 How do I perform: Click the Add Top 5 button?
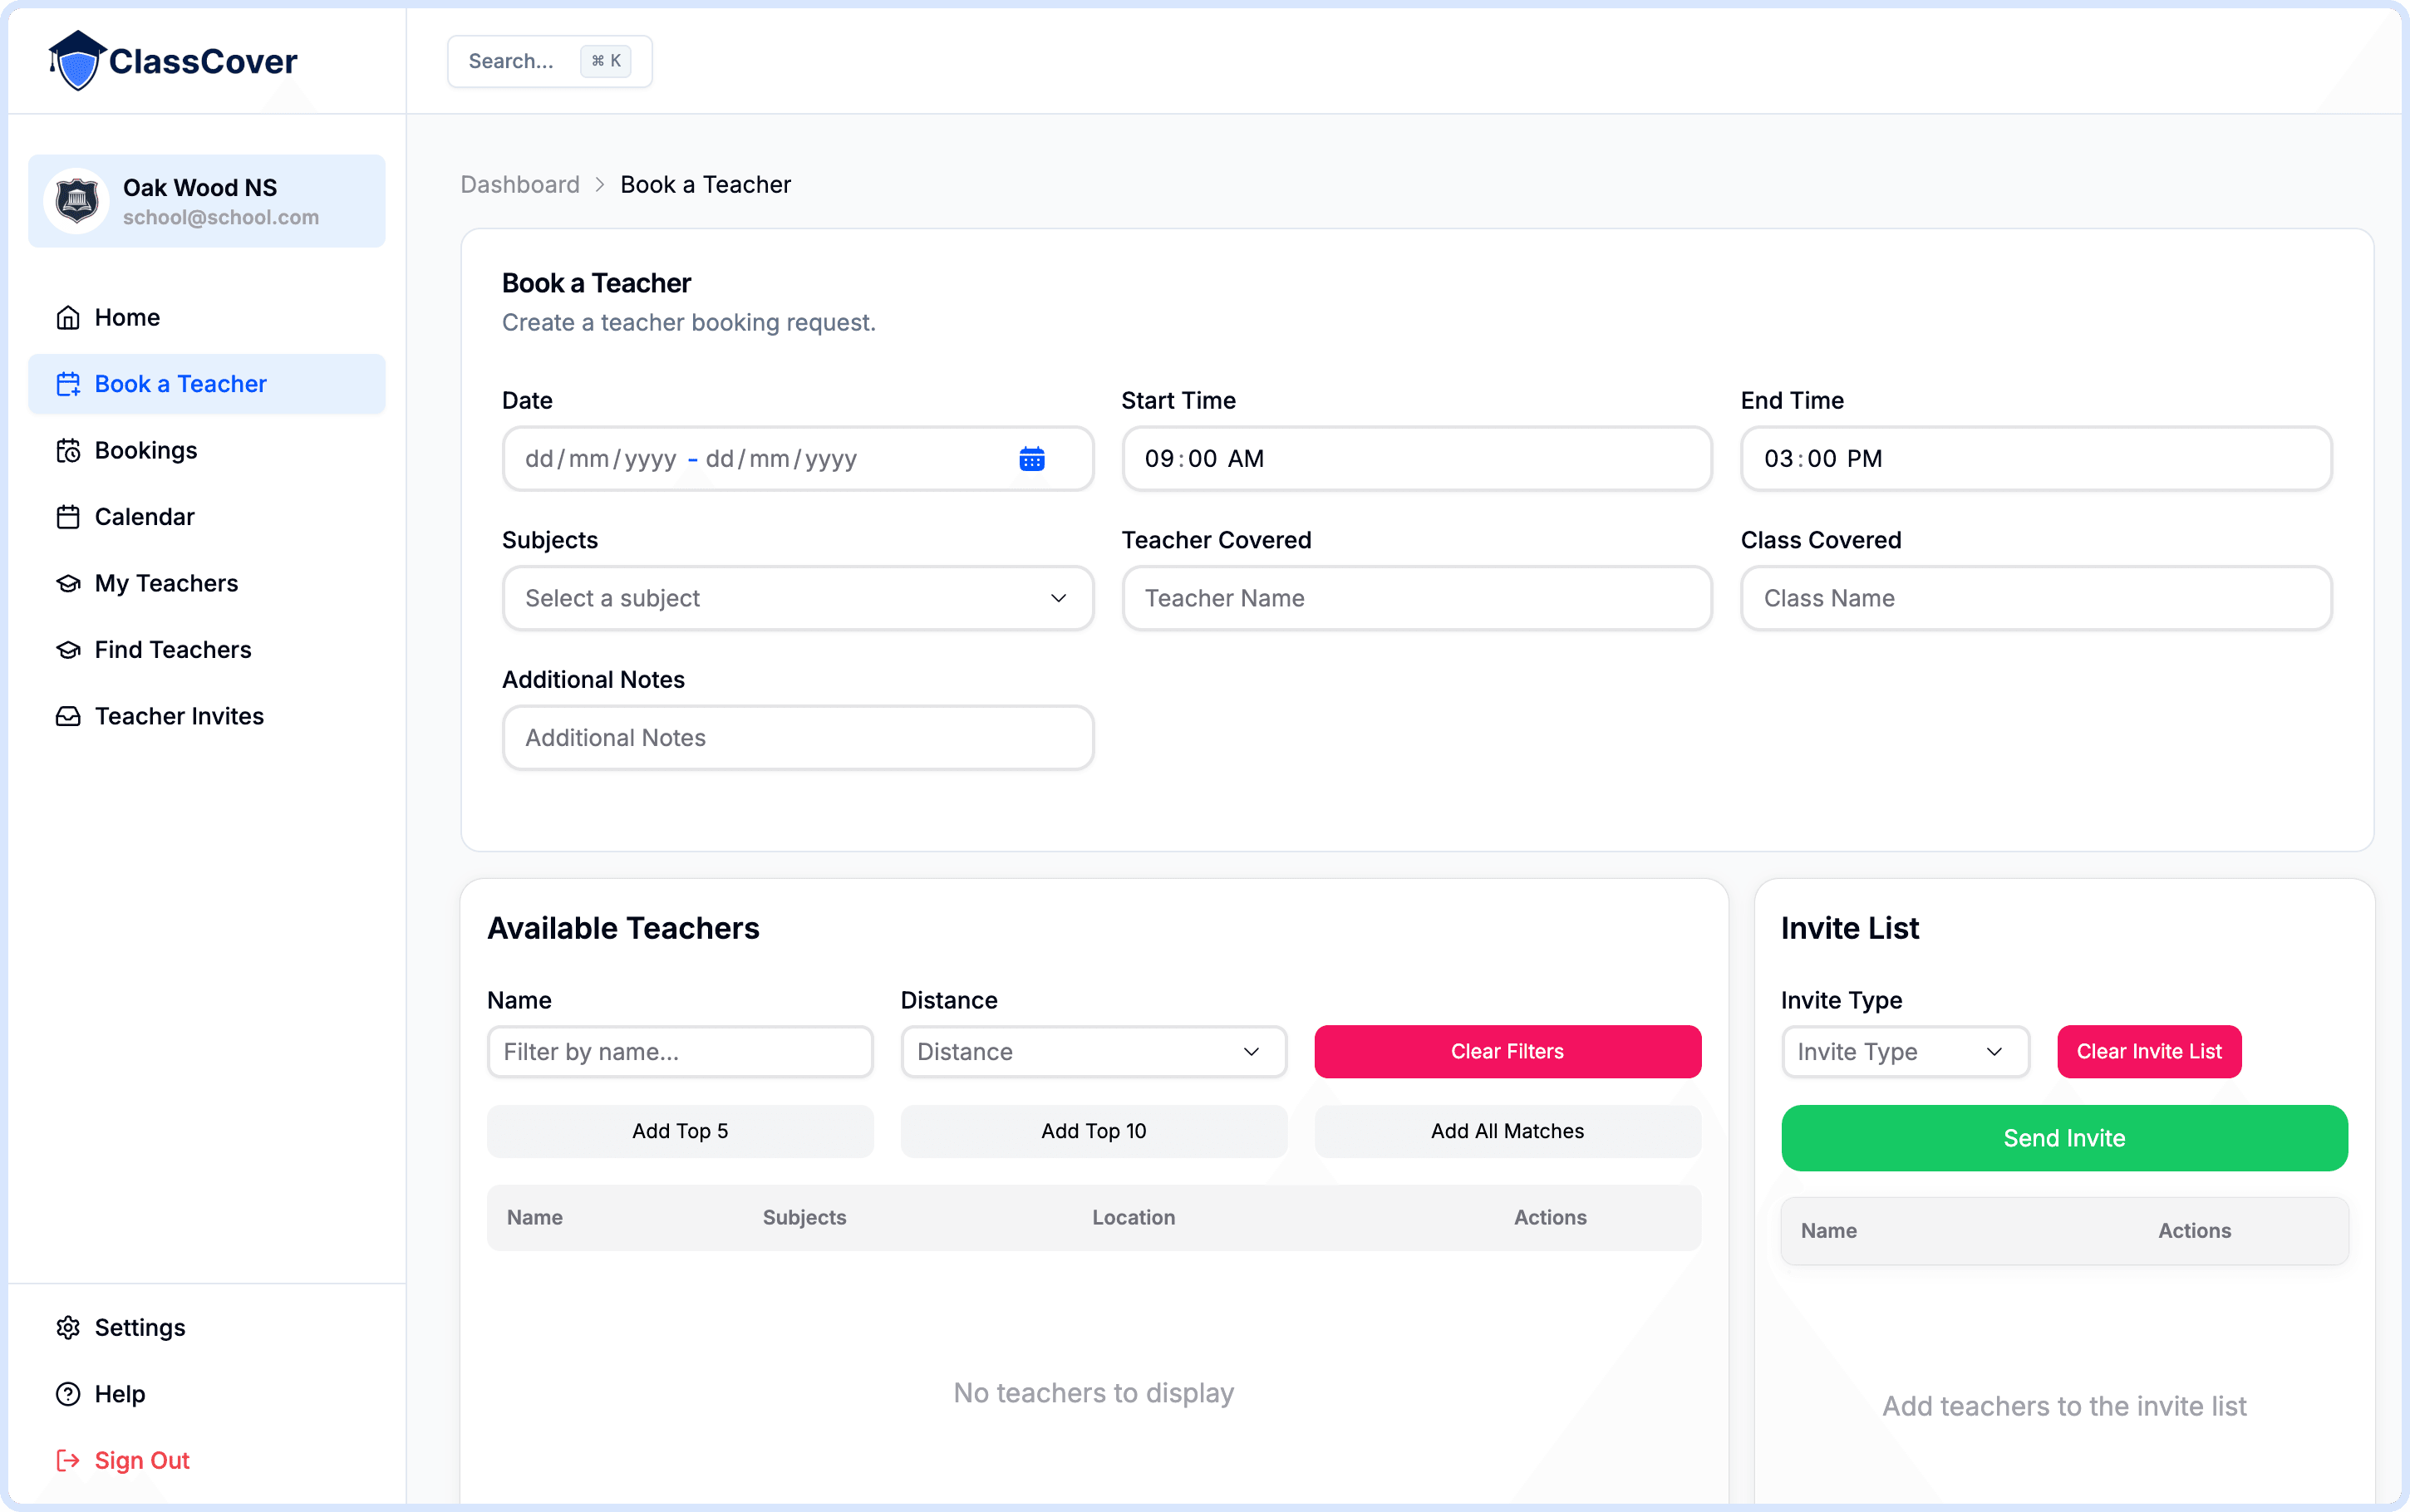pos(680,1132)
